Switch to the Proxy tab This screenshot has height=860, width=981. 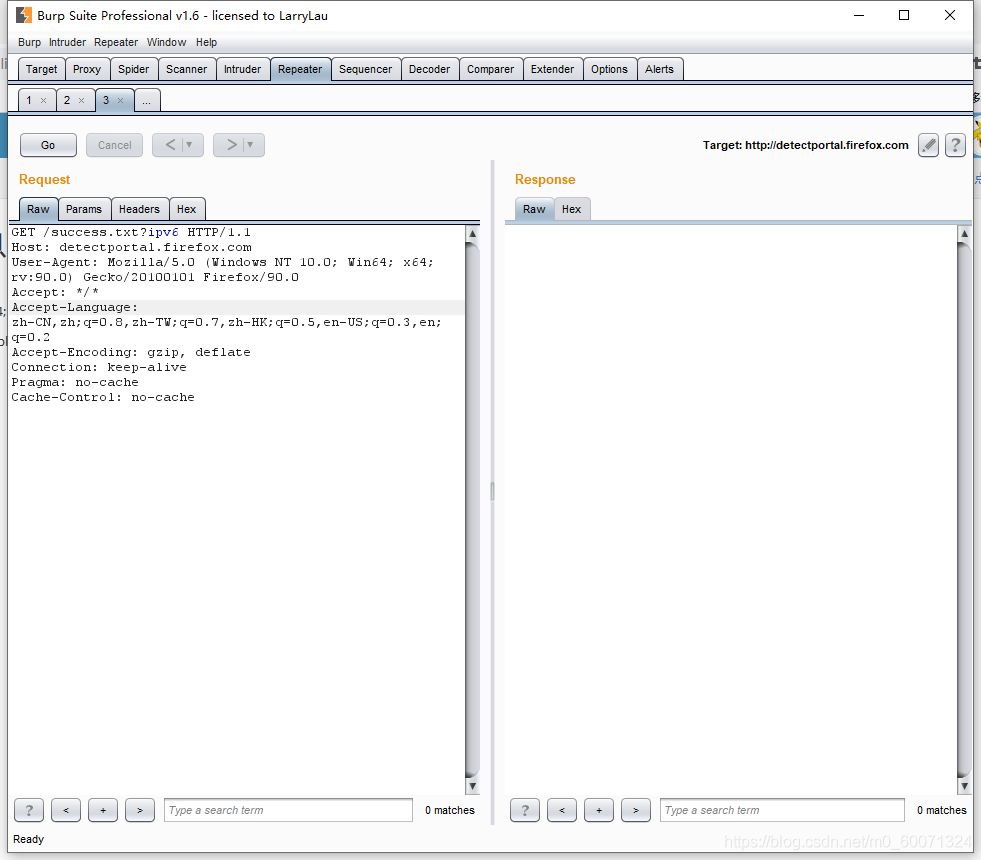[x=87, y=69]
